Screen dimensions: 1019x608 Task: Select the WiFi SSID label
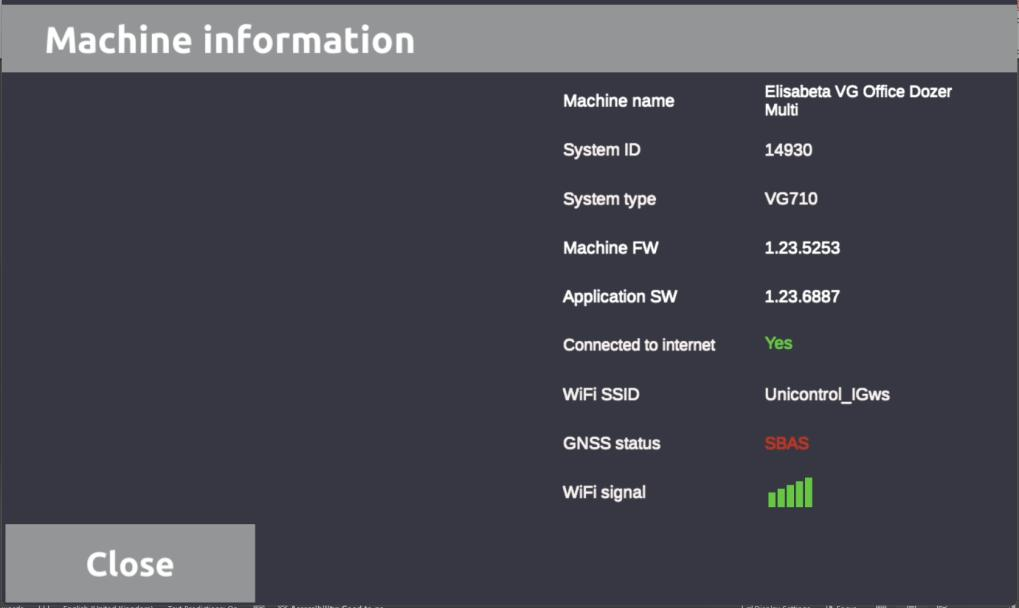pos(601,395)
